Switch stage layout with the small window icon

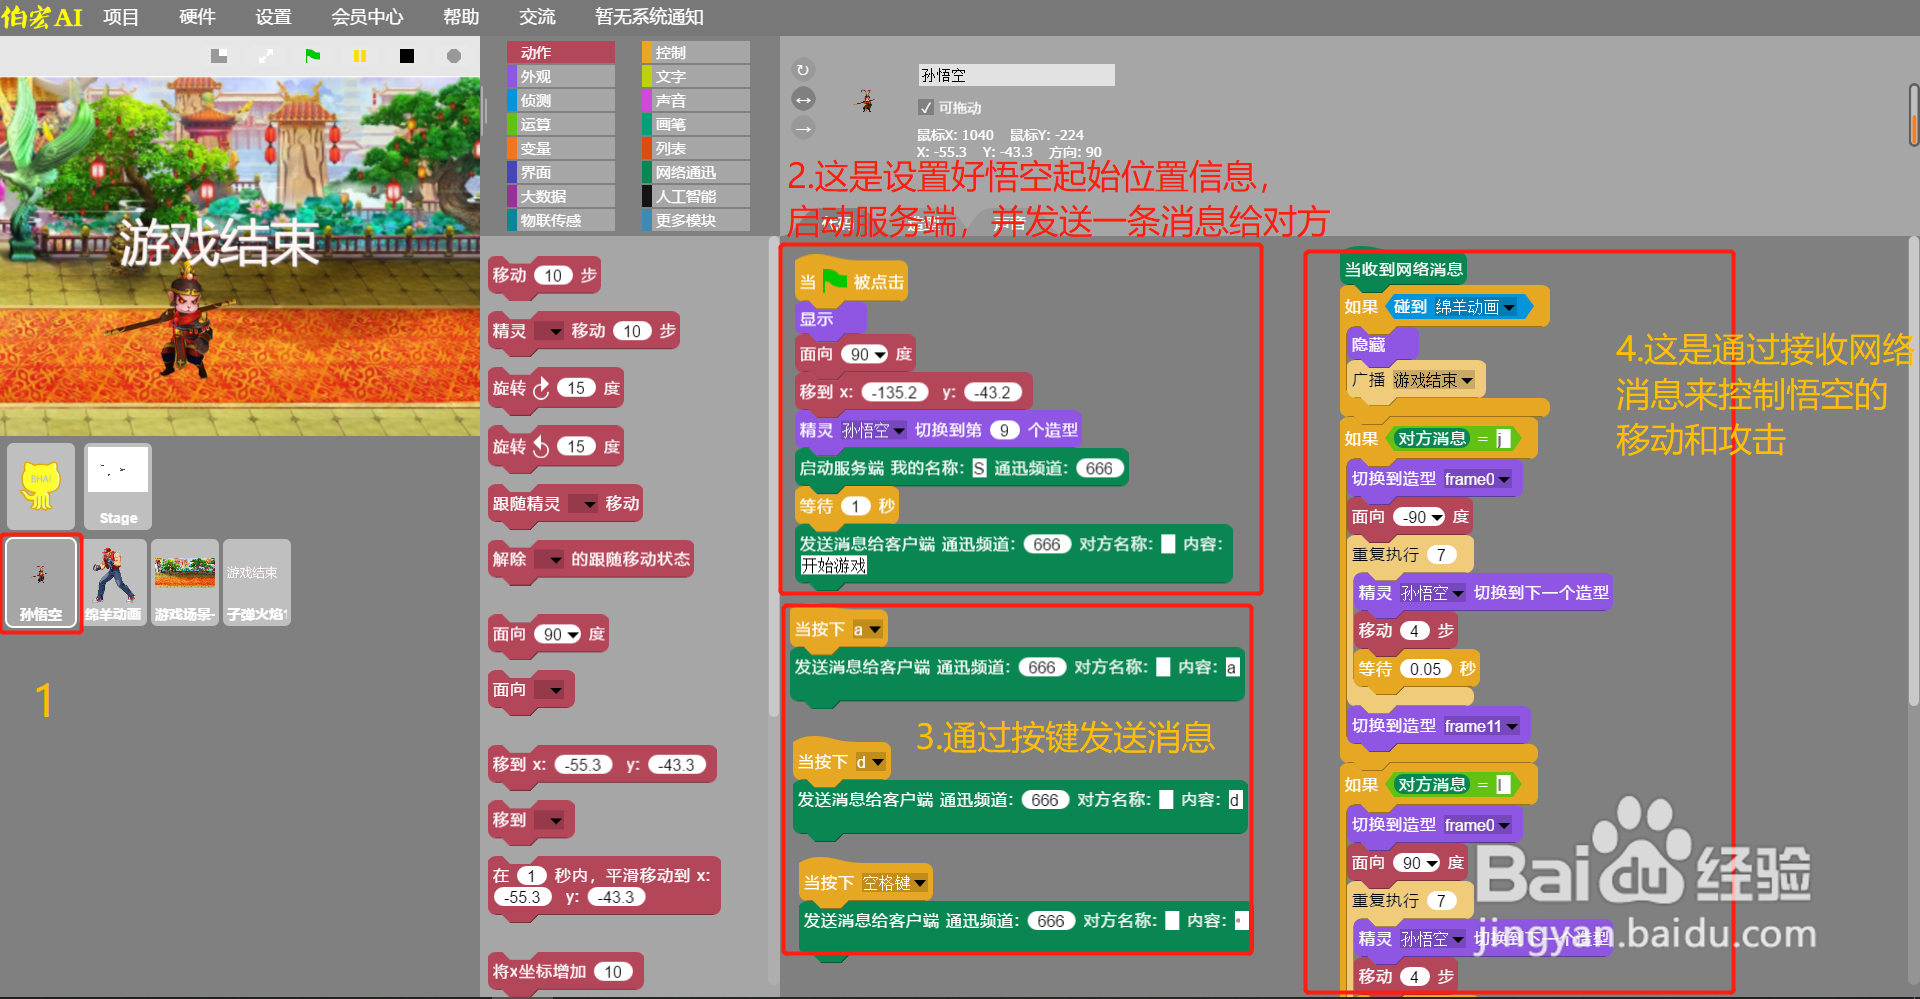[219, 56]
